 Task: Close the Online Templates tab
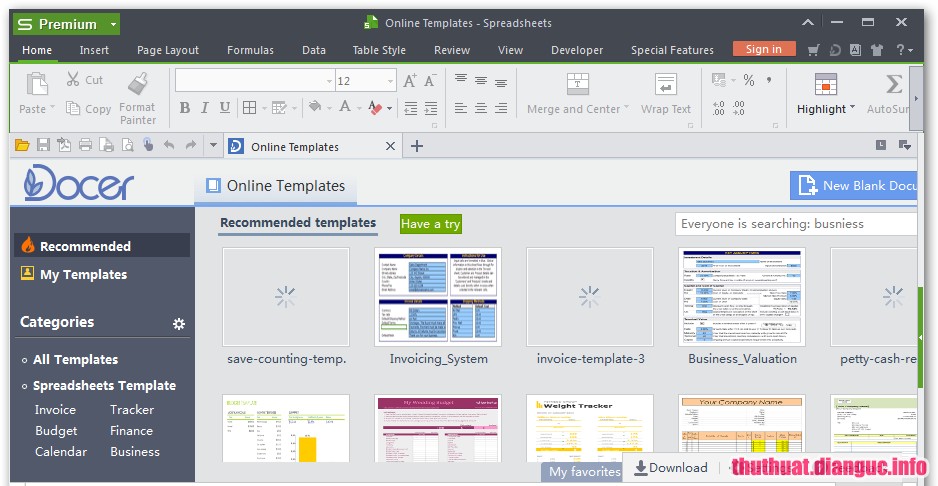pos(390,146)
